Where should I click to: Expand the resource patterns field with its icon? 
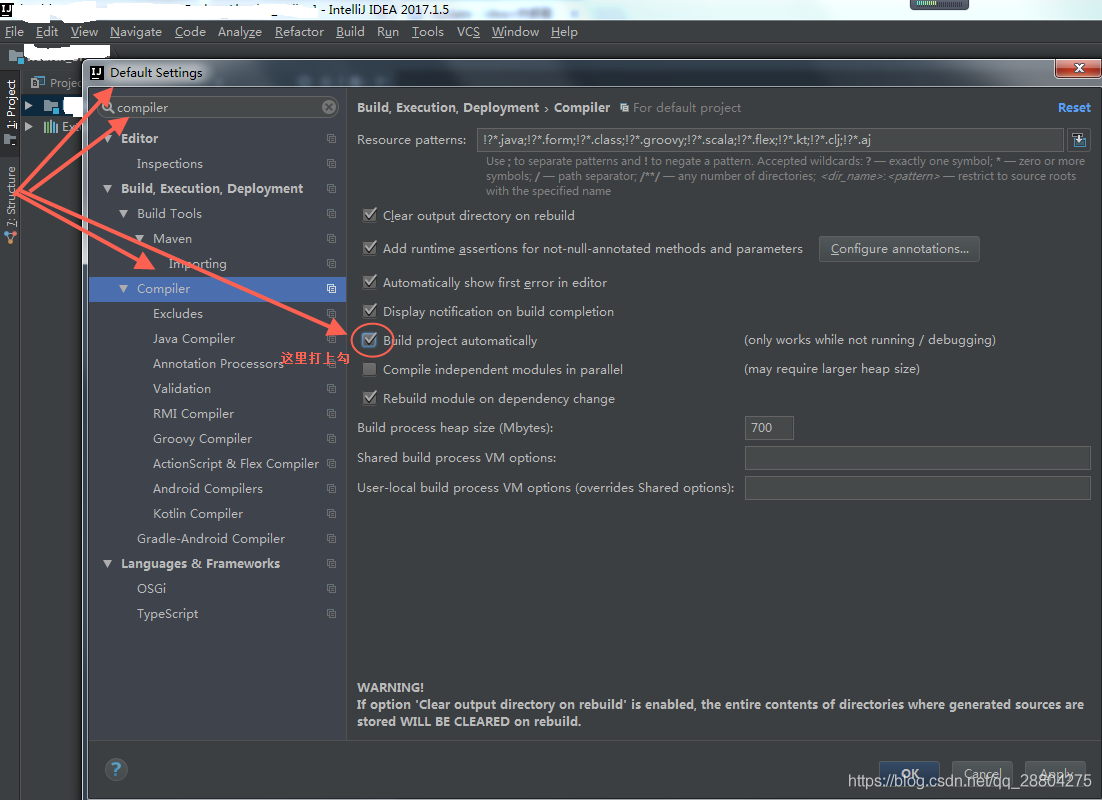click(x=1079, y=140)
